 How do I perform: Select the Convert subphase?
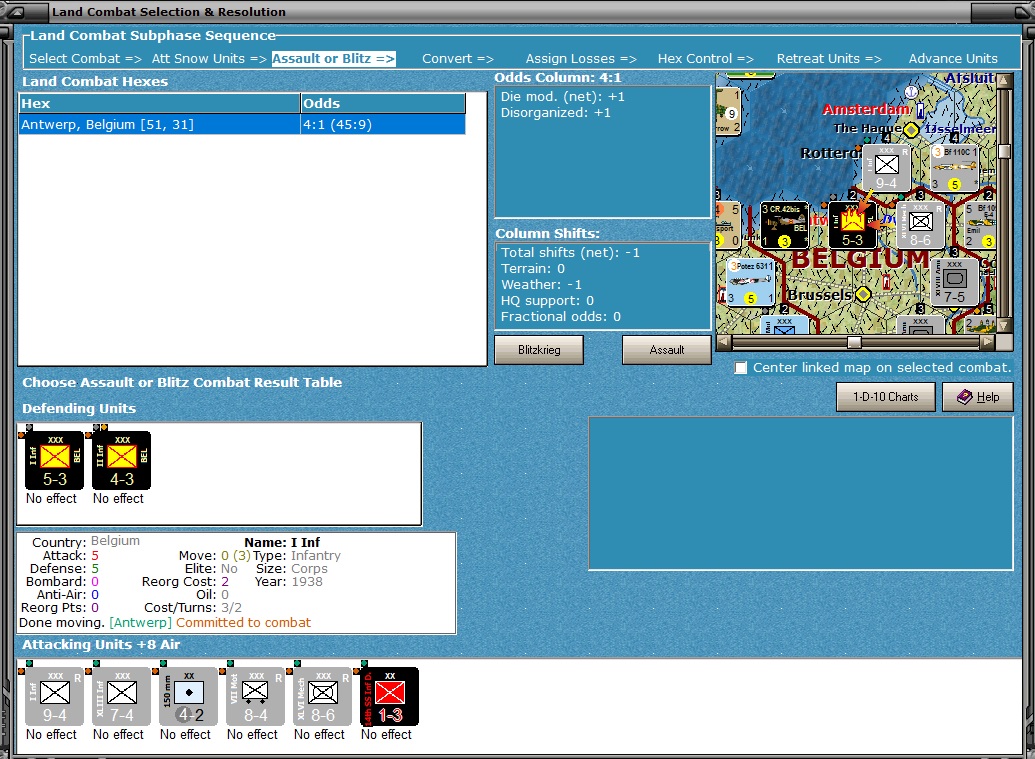[x=457, y=58]
